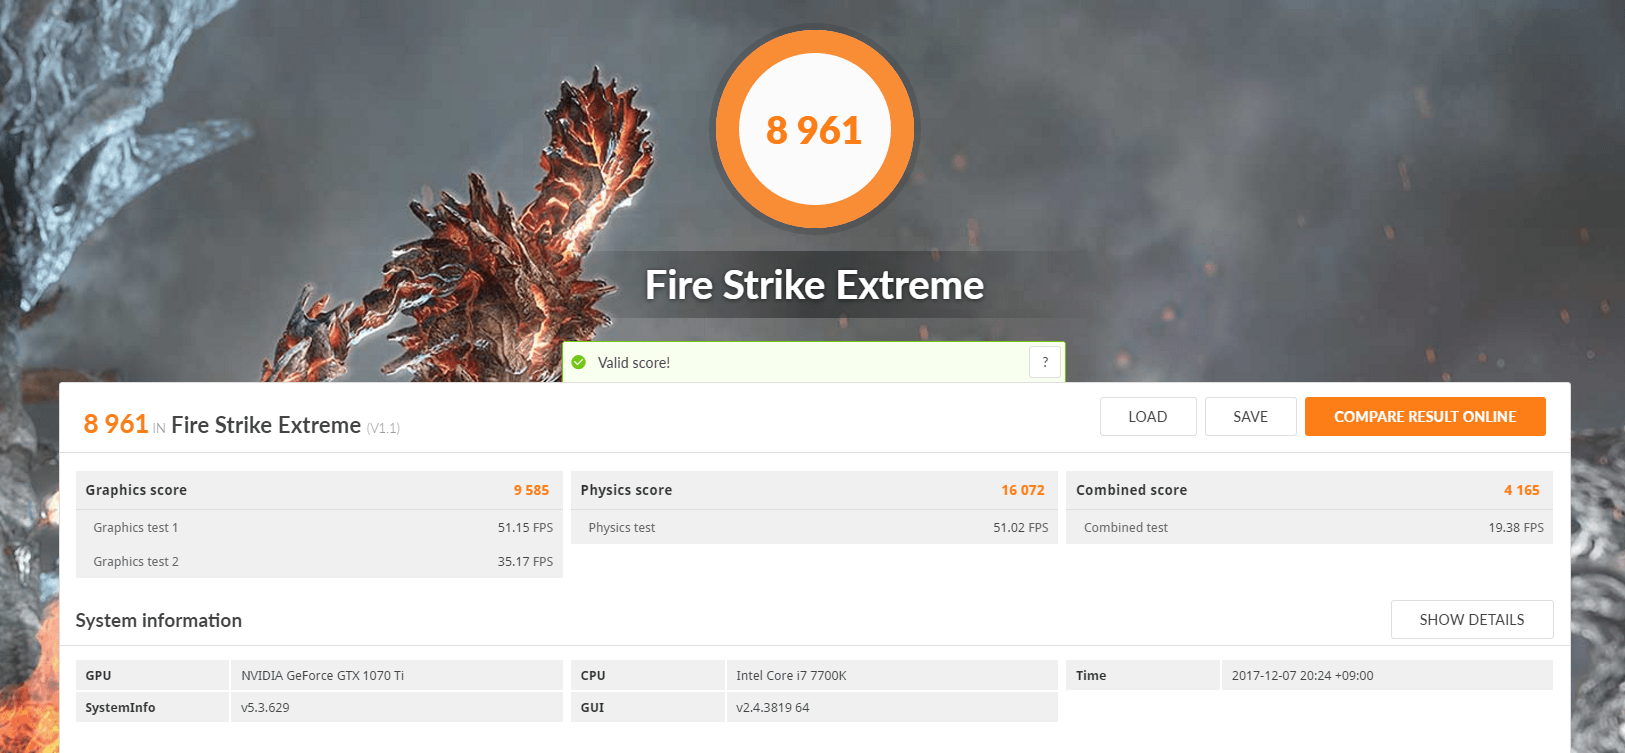Viewport: 1625px width, 753px height.
Task: Click the green valid score checkmark icon
Action: point(578,363)
